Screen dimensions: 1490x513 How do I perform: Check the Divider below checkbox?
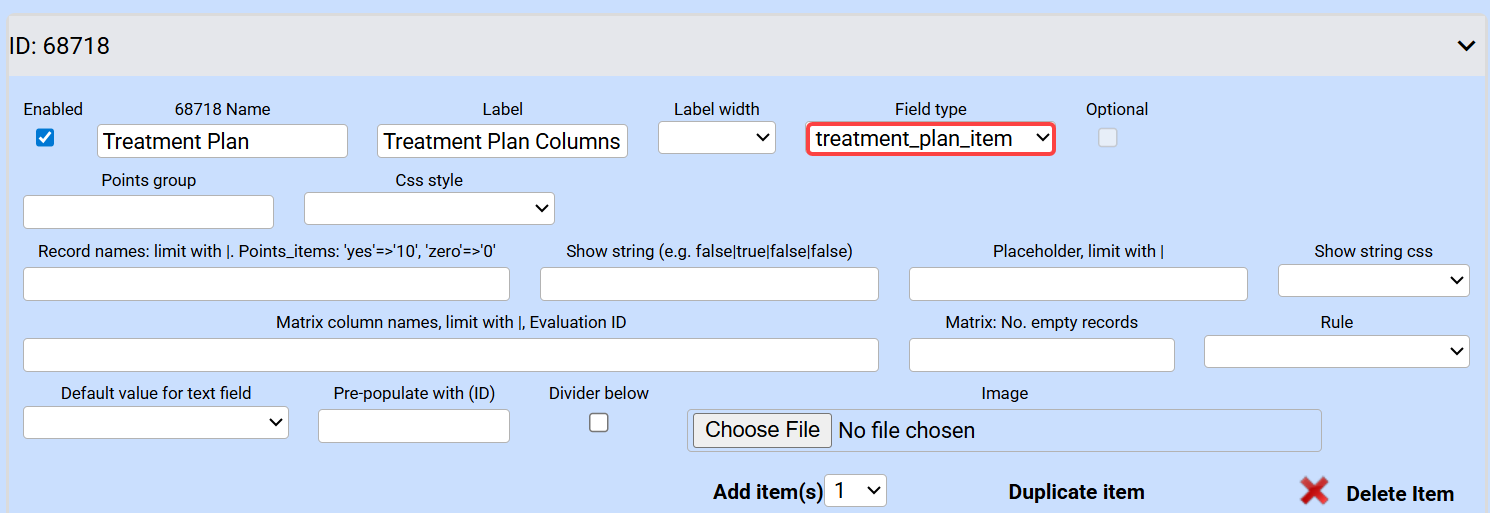click(x=598, y=423)
